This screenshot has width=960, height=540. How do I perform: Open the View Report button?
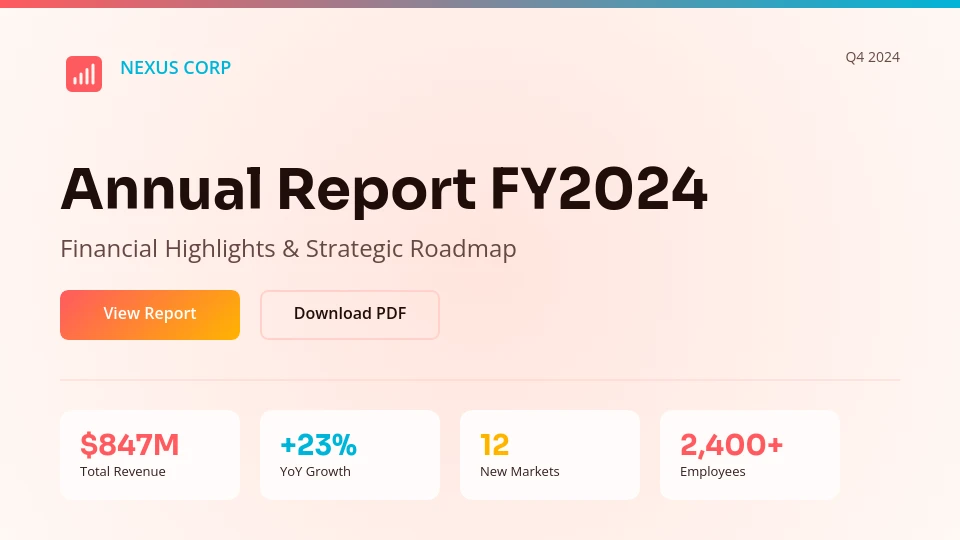150,314
